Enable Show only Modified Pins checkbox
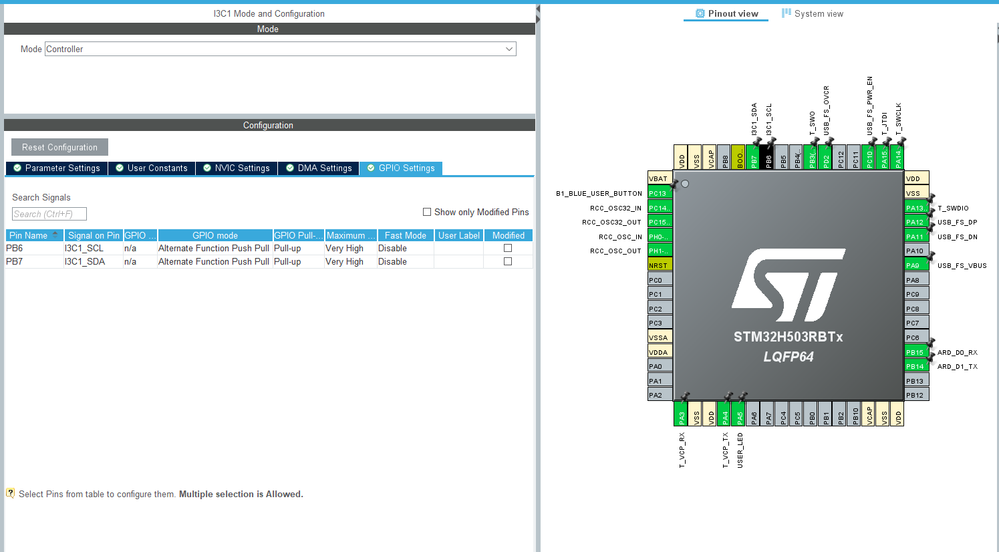 point(427,212)
